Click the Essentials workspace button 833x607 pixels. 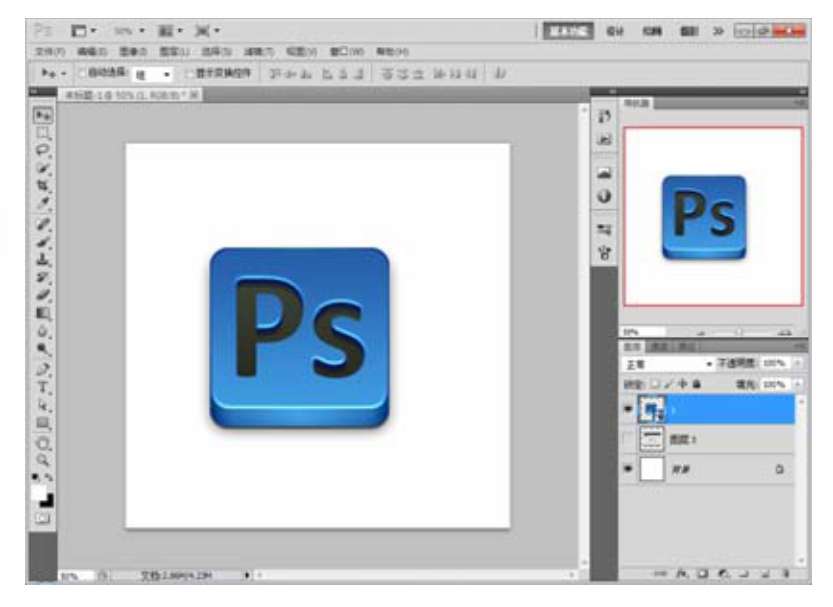[568, 31]
